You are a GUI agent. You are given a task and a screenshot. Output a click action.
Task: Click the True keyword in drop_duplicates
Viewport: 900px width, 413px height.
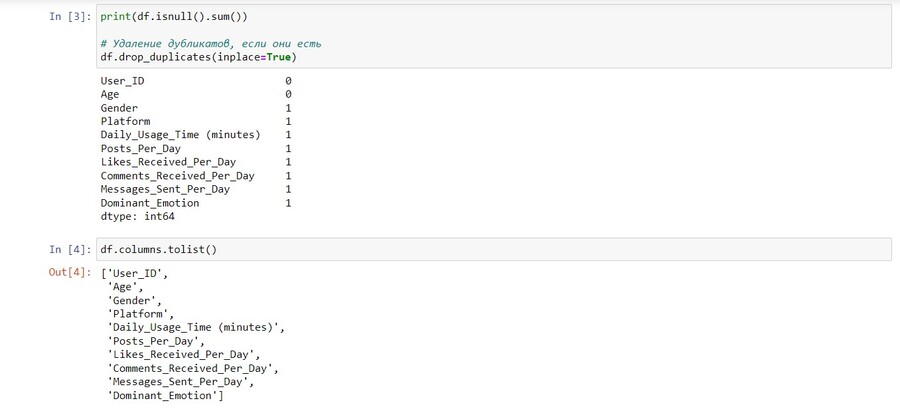(x=278, y=57)
